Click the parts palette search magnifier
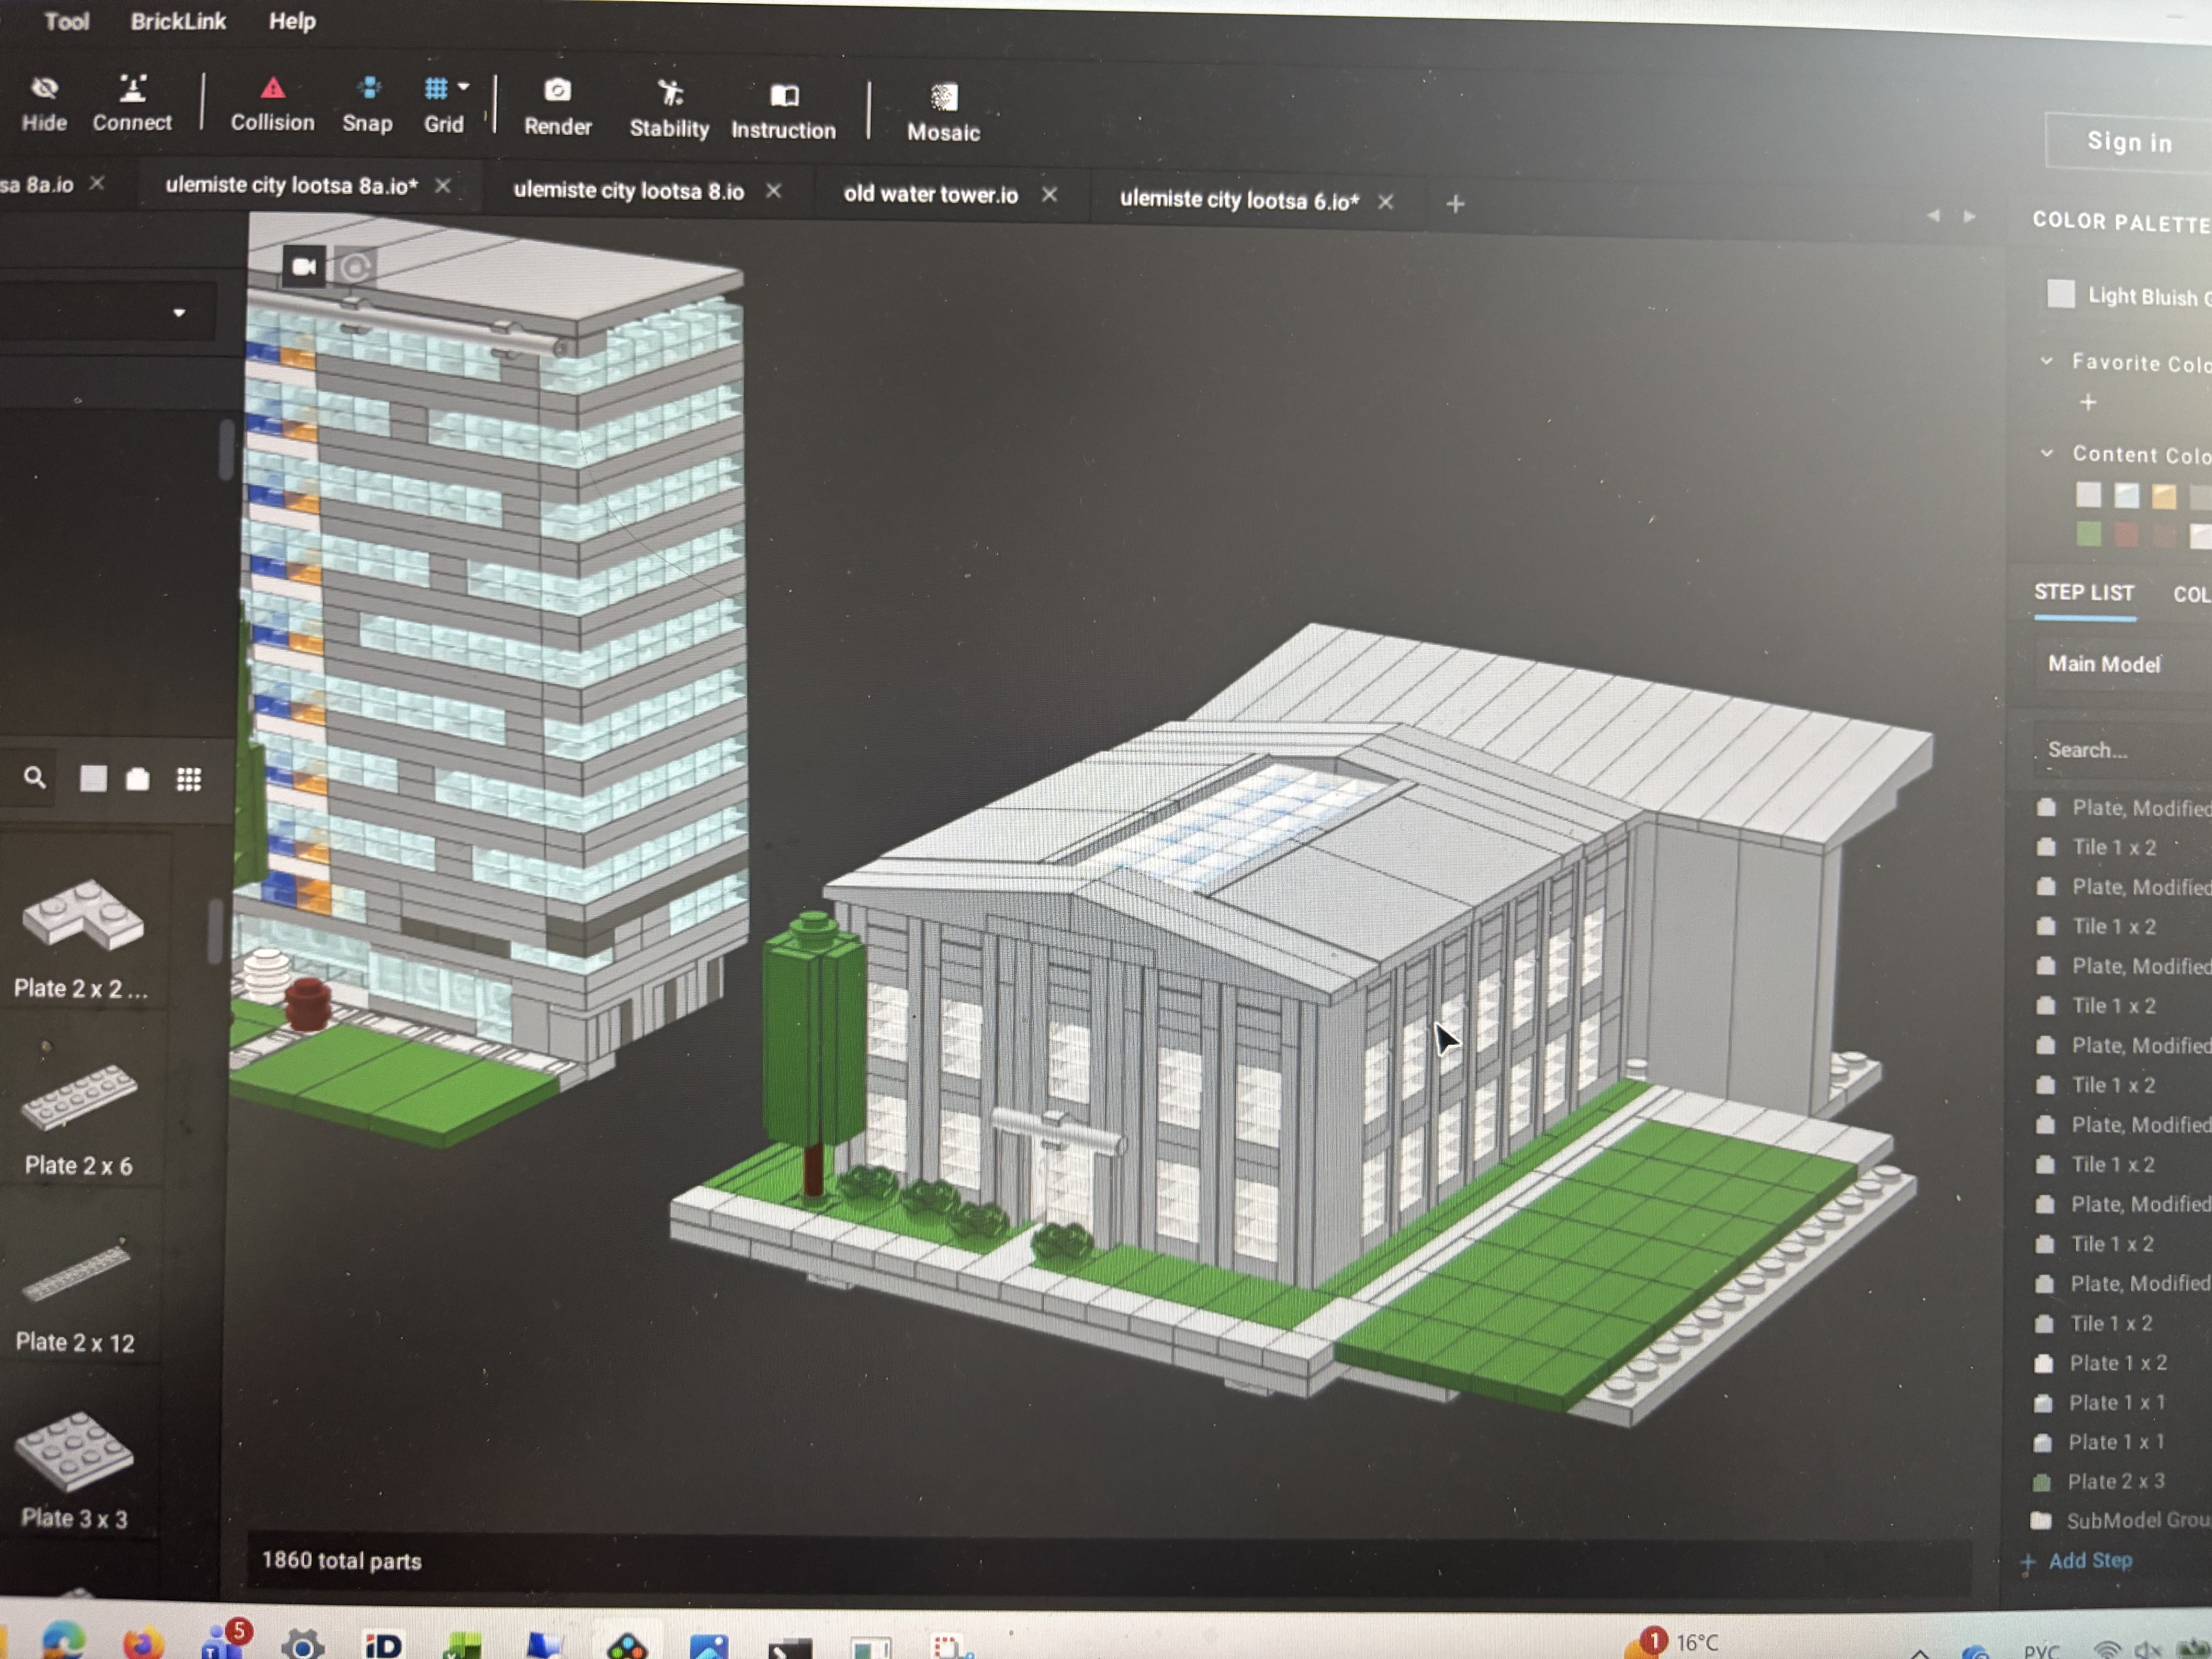The image size is (2212, 1659). tap(35, 778)
